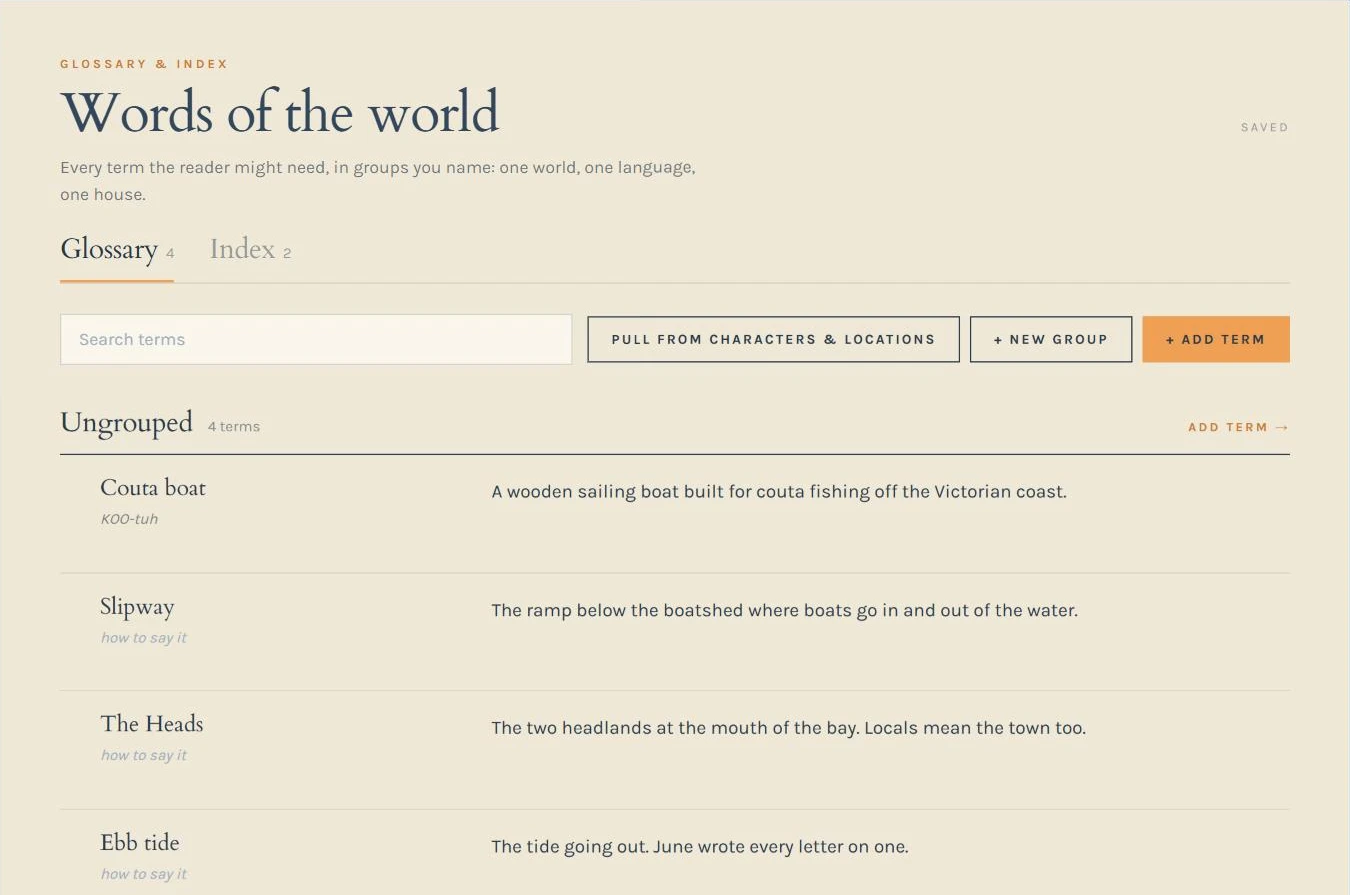Click the Saved status indicator
The image size is (1350, 895).
[1265, 127]
